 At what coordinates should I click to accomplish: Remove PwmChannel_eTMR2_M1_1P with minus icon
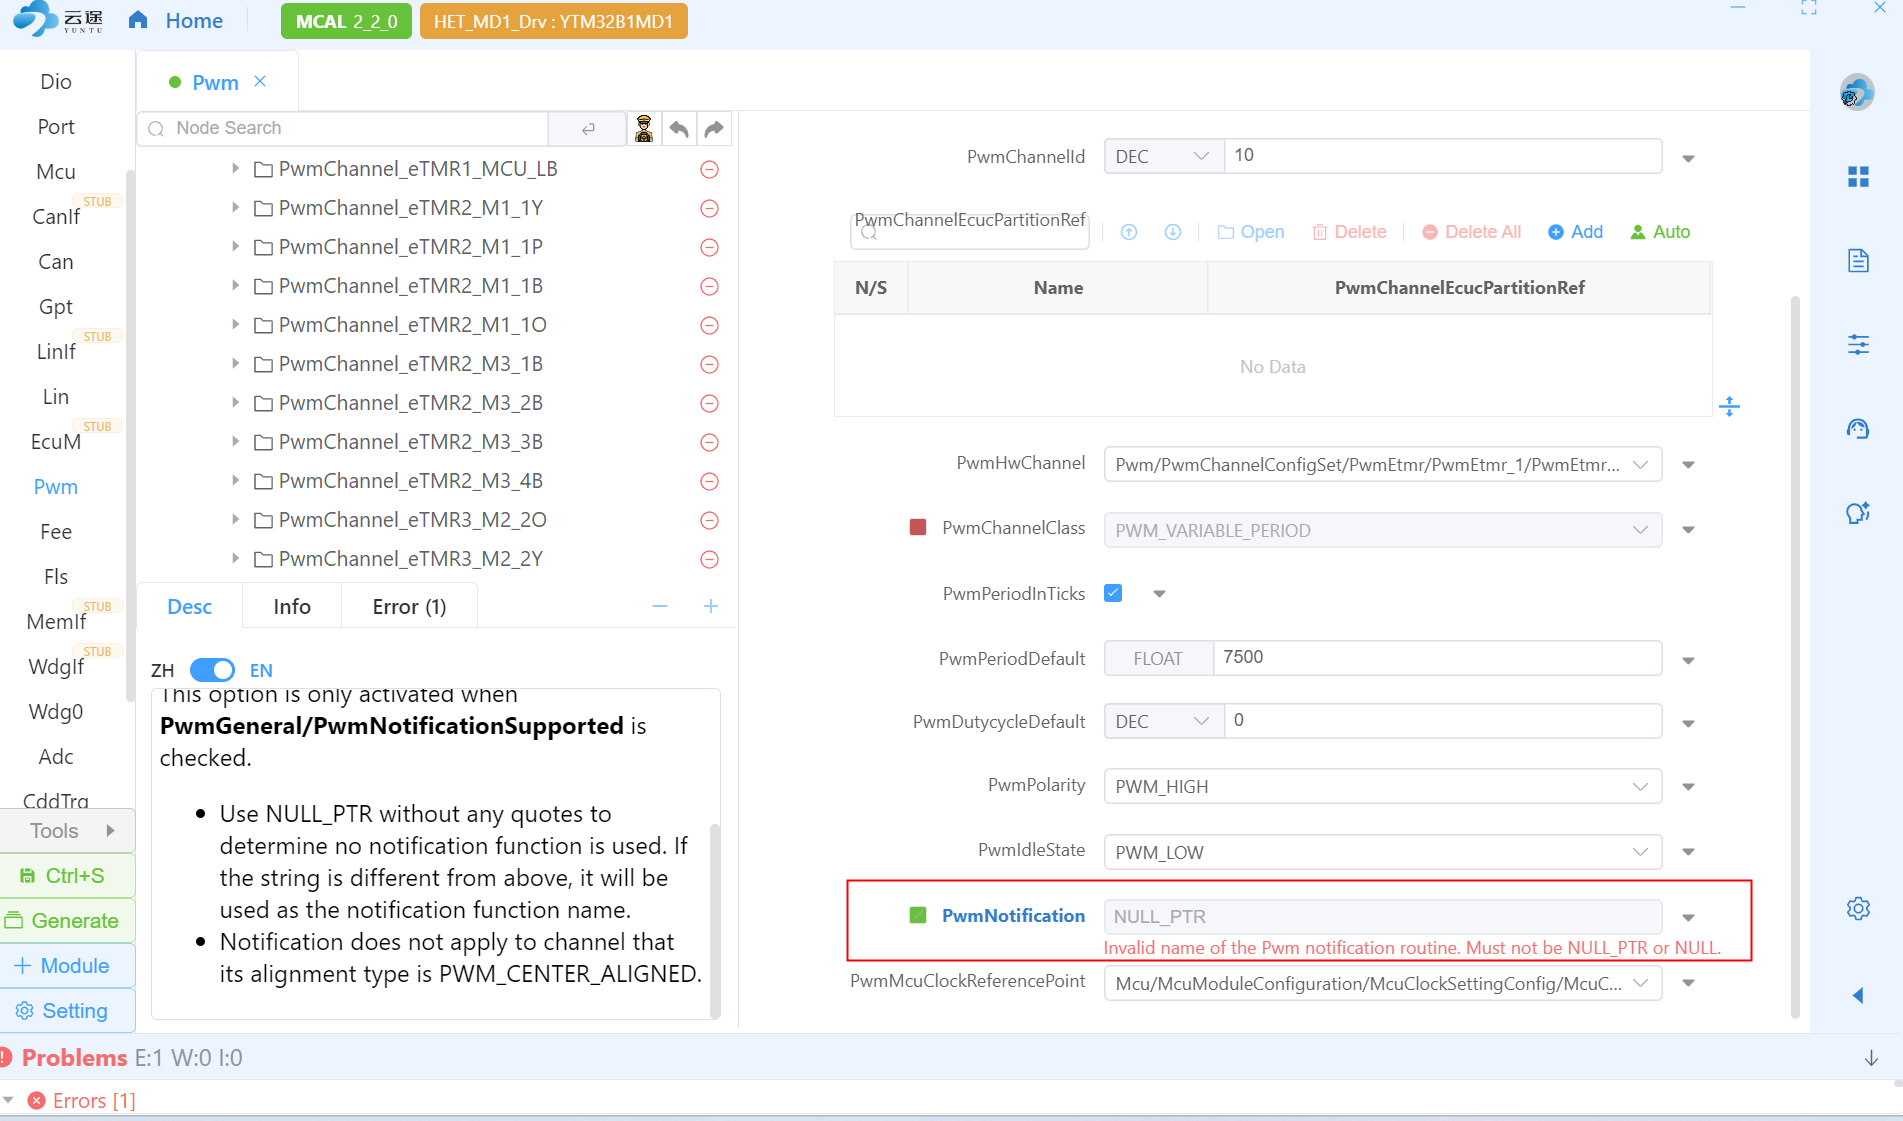coord(709,248)
